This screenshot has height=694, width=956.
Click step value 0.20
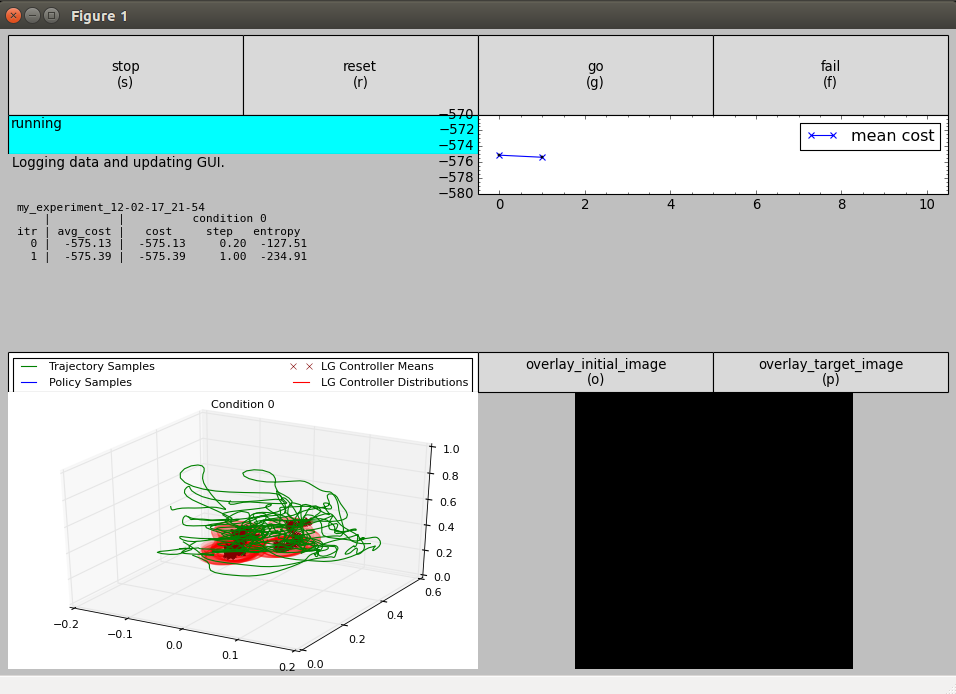(x=233, y=243)
